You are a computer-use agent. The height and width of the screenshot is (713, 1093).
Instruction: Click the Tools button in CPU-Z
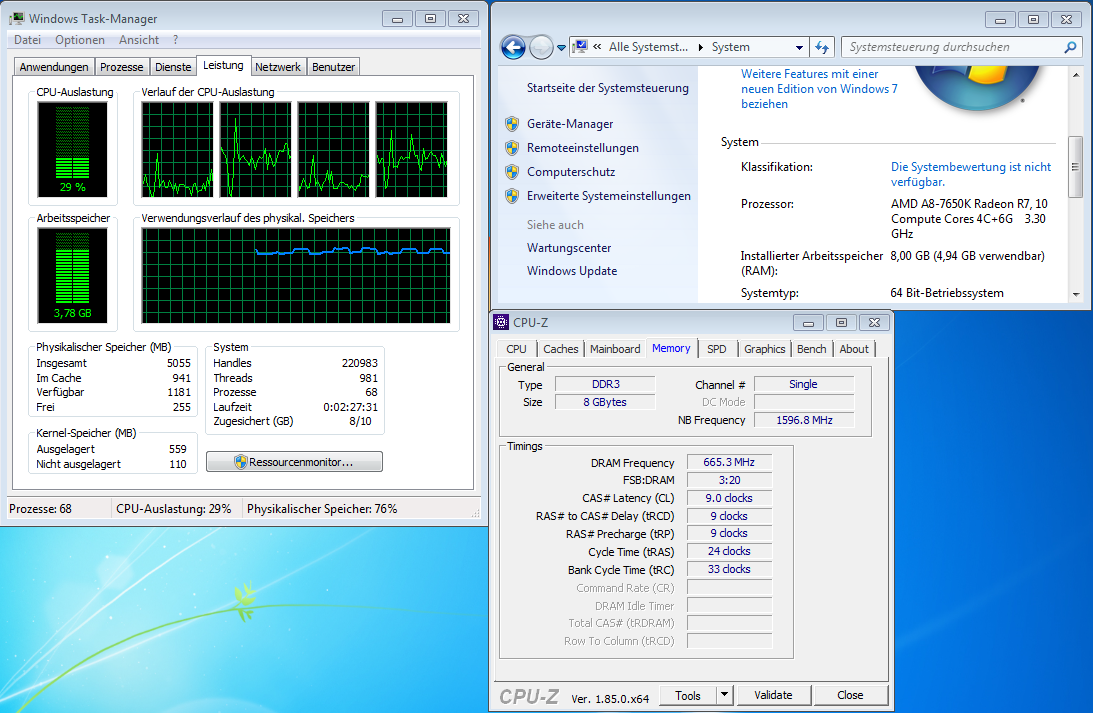tap(688, 695)
